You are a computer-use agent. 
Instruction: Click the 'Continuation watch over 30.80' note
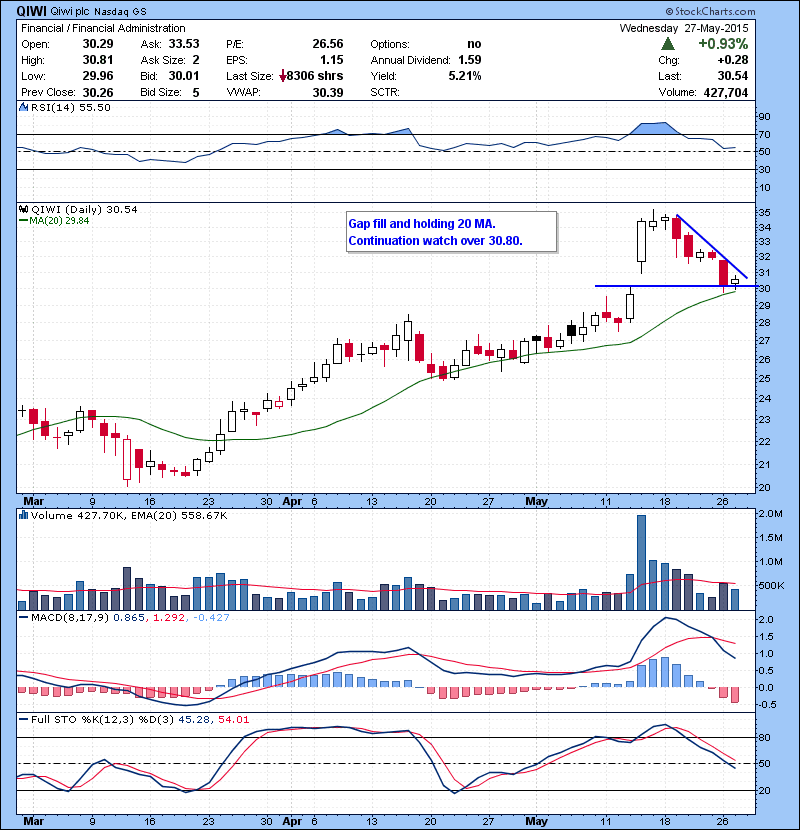click(435, 241)
